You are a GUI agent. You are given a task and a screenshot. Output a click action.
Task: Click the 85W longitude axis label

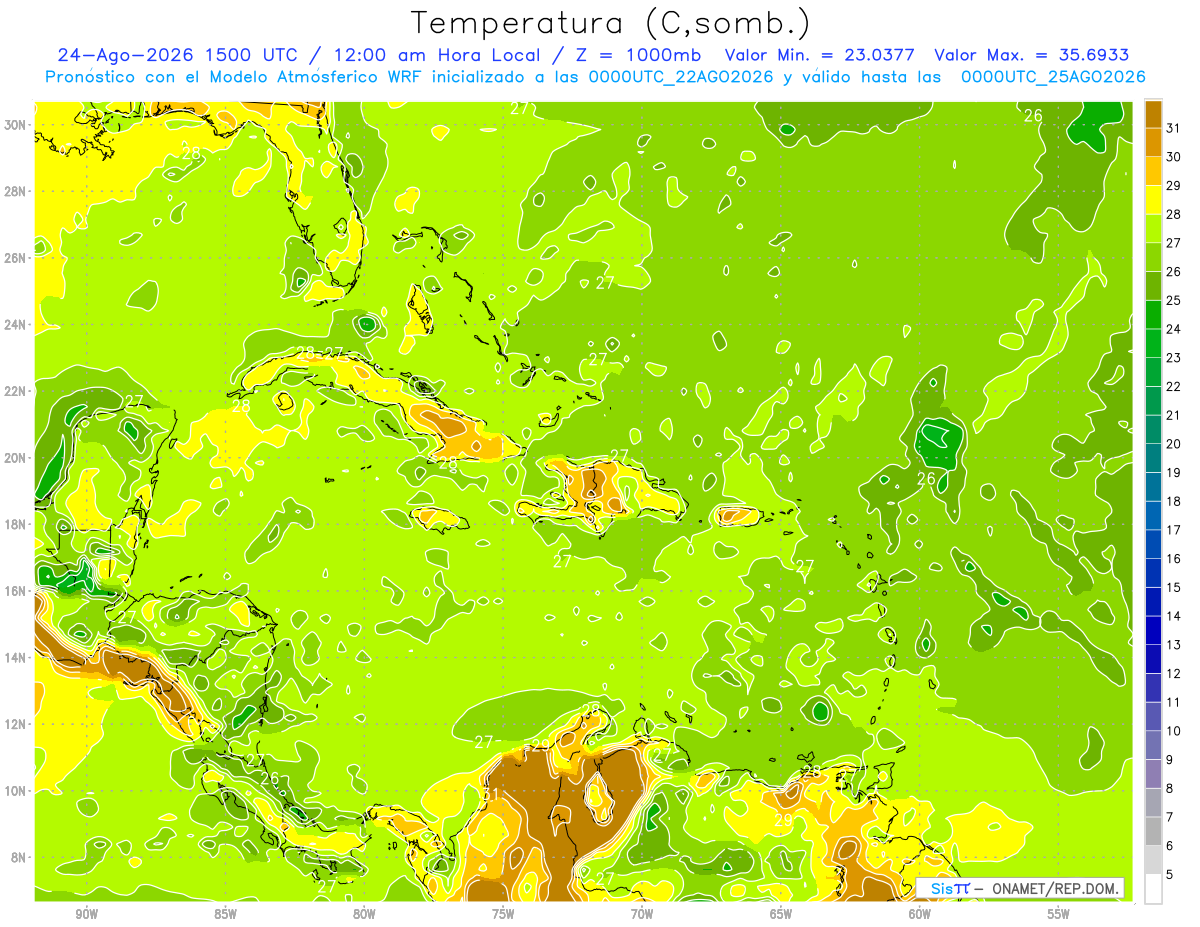click(225, 914)
